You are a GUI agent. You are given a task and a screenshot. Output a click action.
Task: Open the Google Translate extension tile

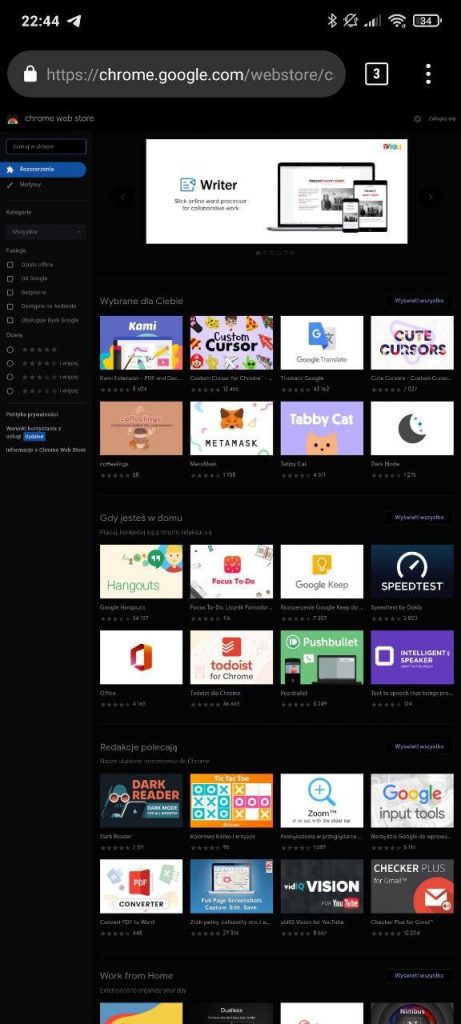pos(322,343)
